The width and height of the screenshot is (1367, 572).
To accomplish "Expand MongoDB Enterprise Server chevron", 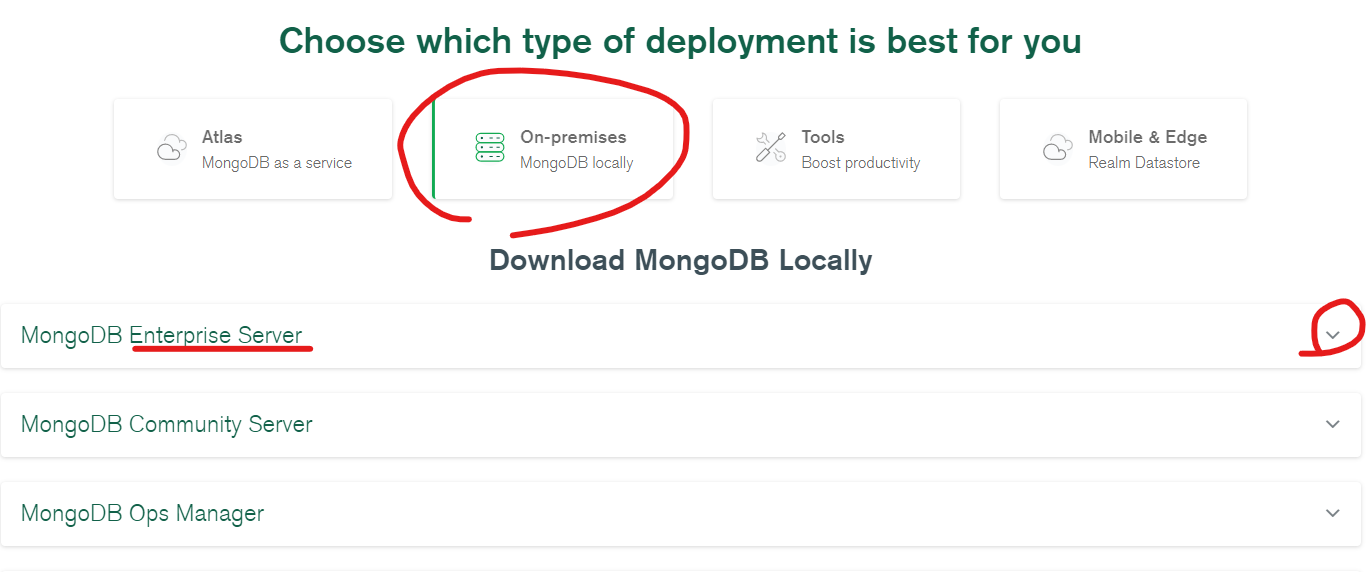I will 1333,335.
